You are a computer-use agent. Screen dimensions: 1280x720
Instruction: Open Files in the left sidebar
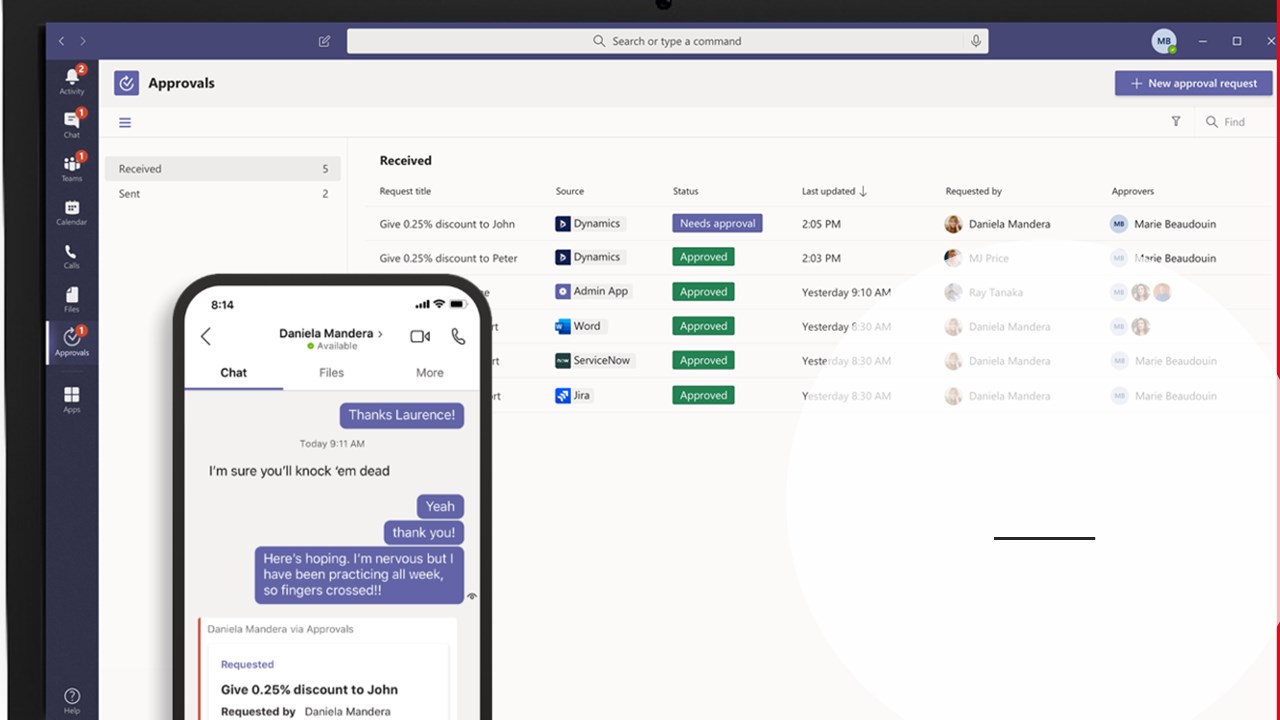click(x=72, y=299)
